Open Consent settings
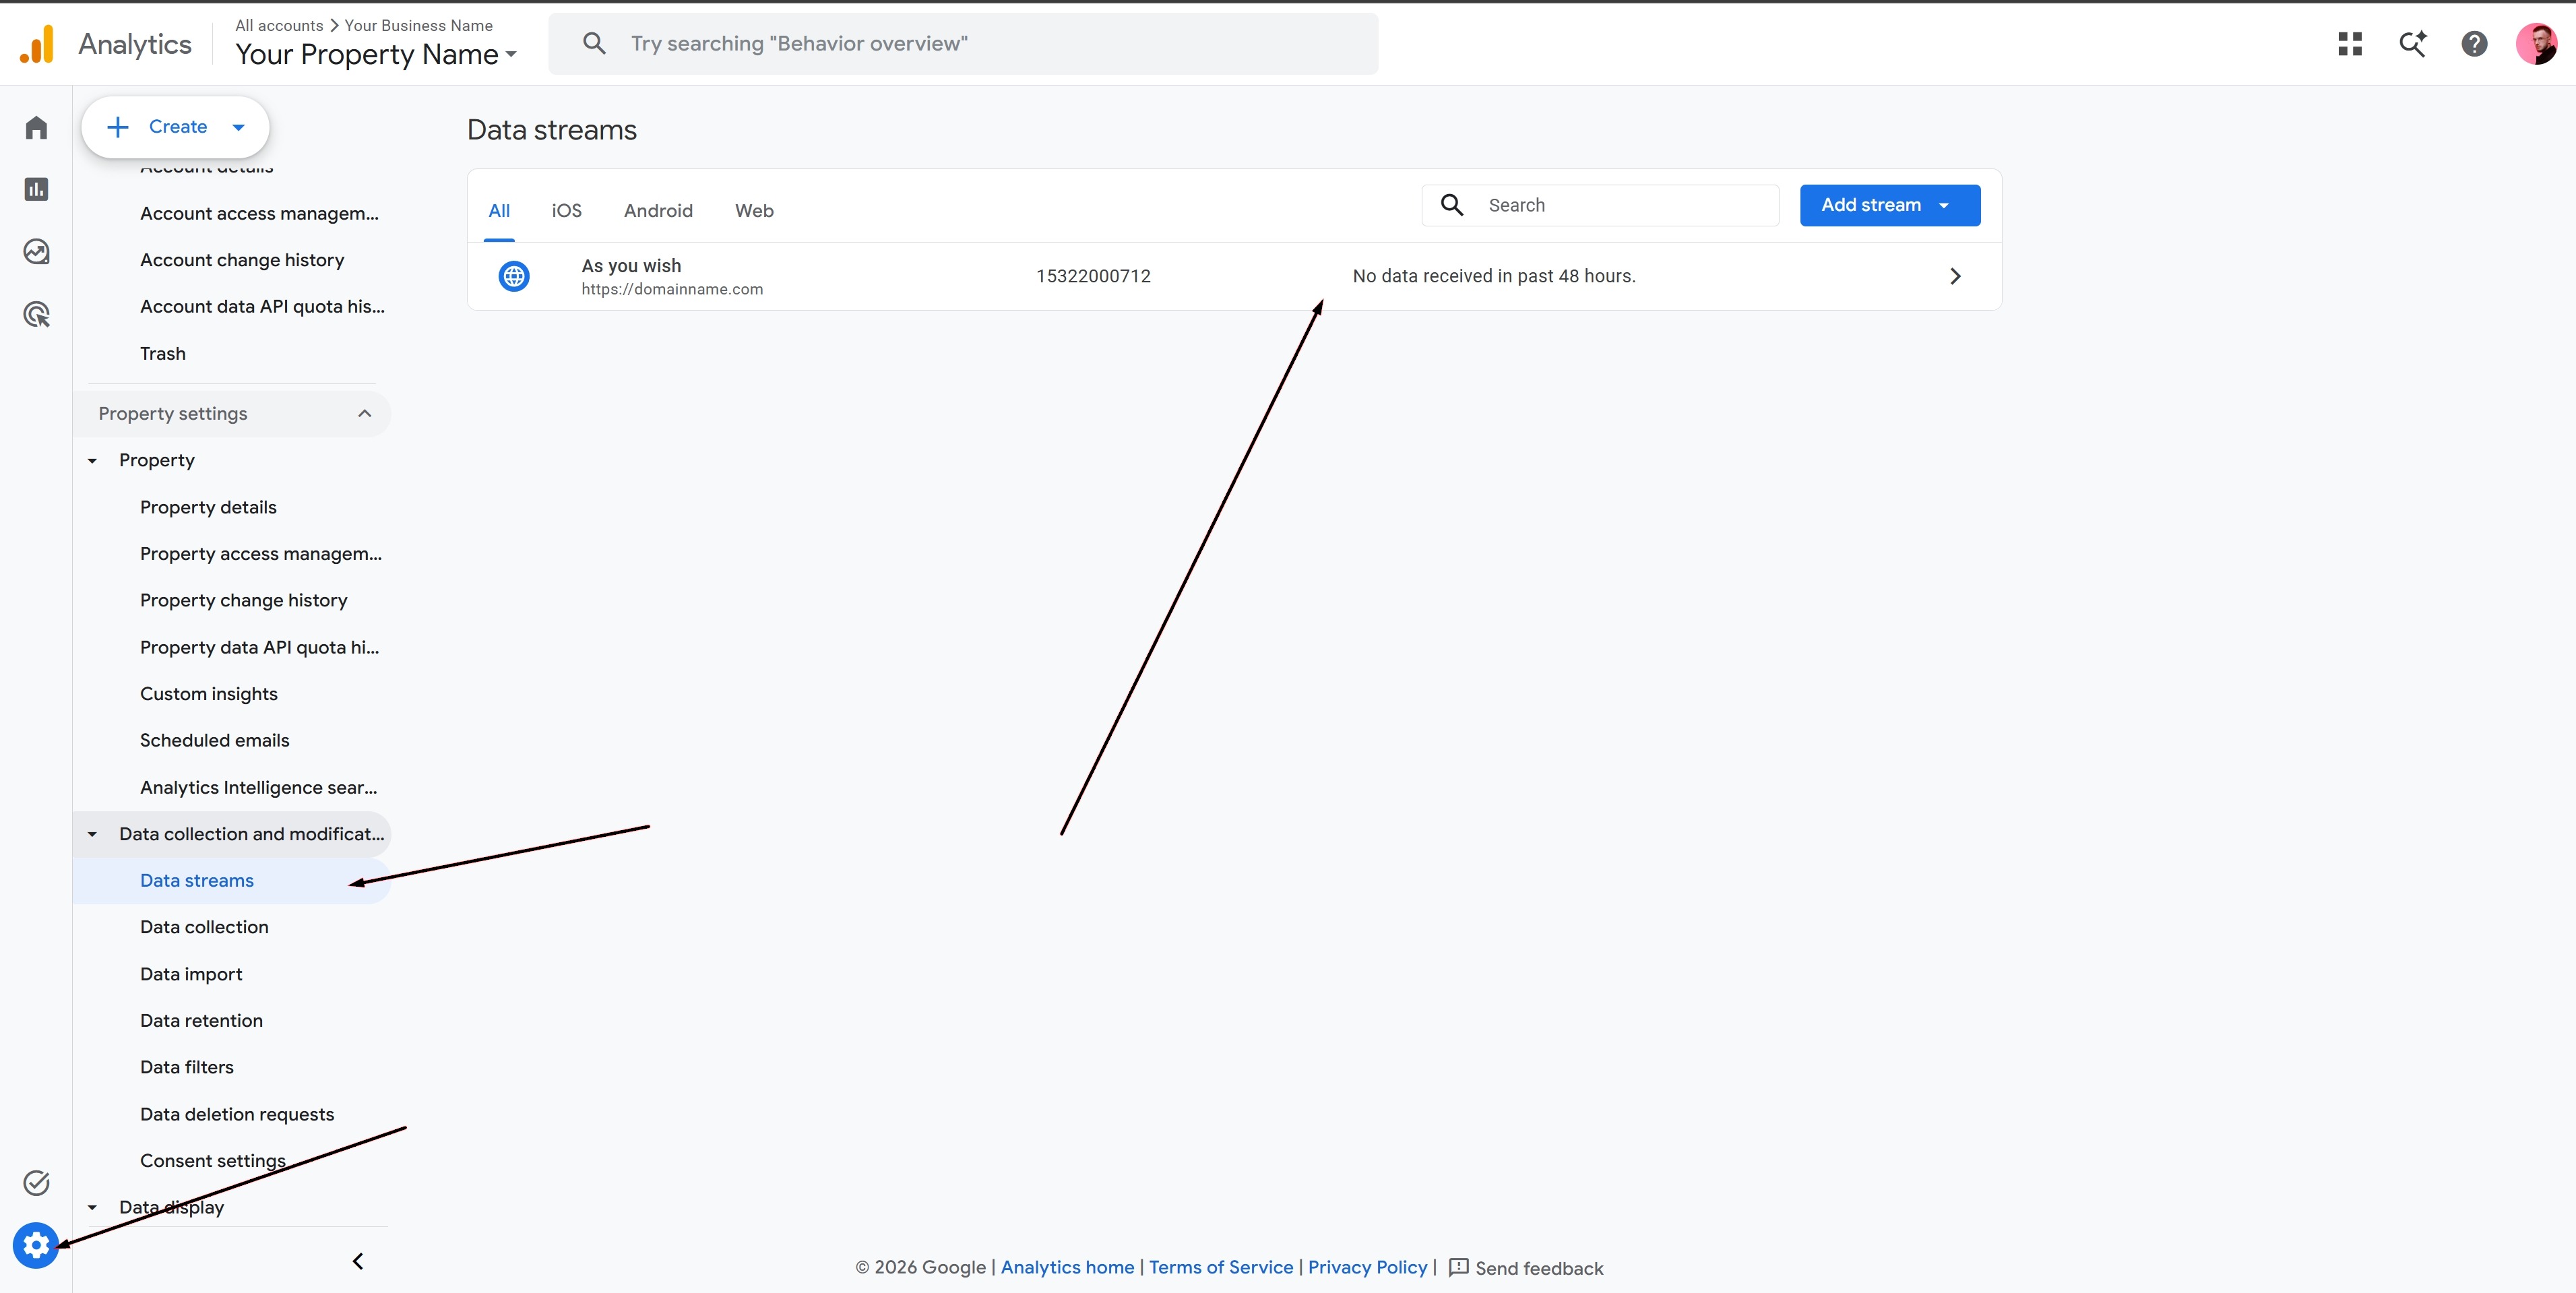 coord(213,1160)
